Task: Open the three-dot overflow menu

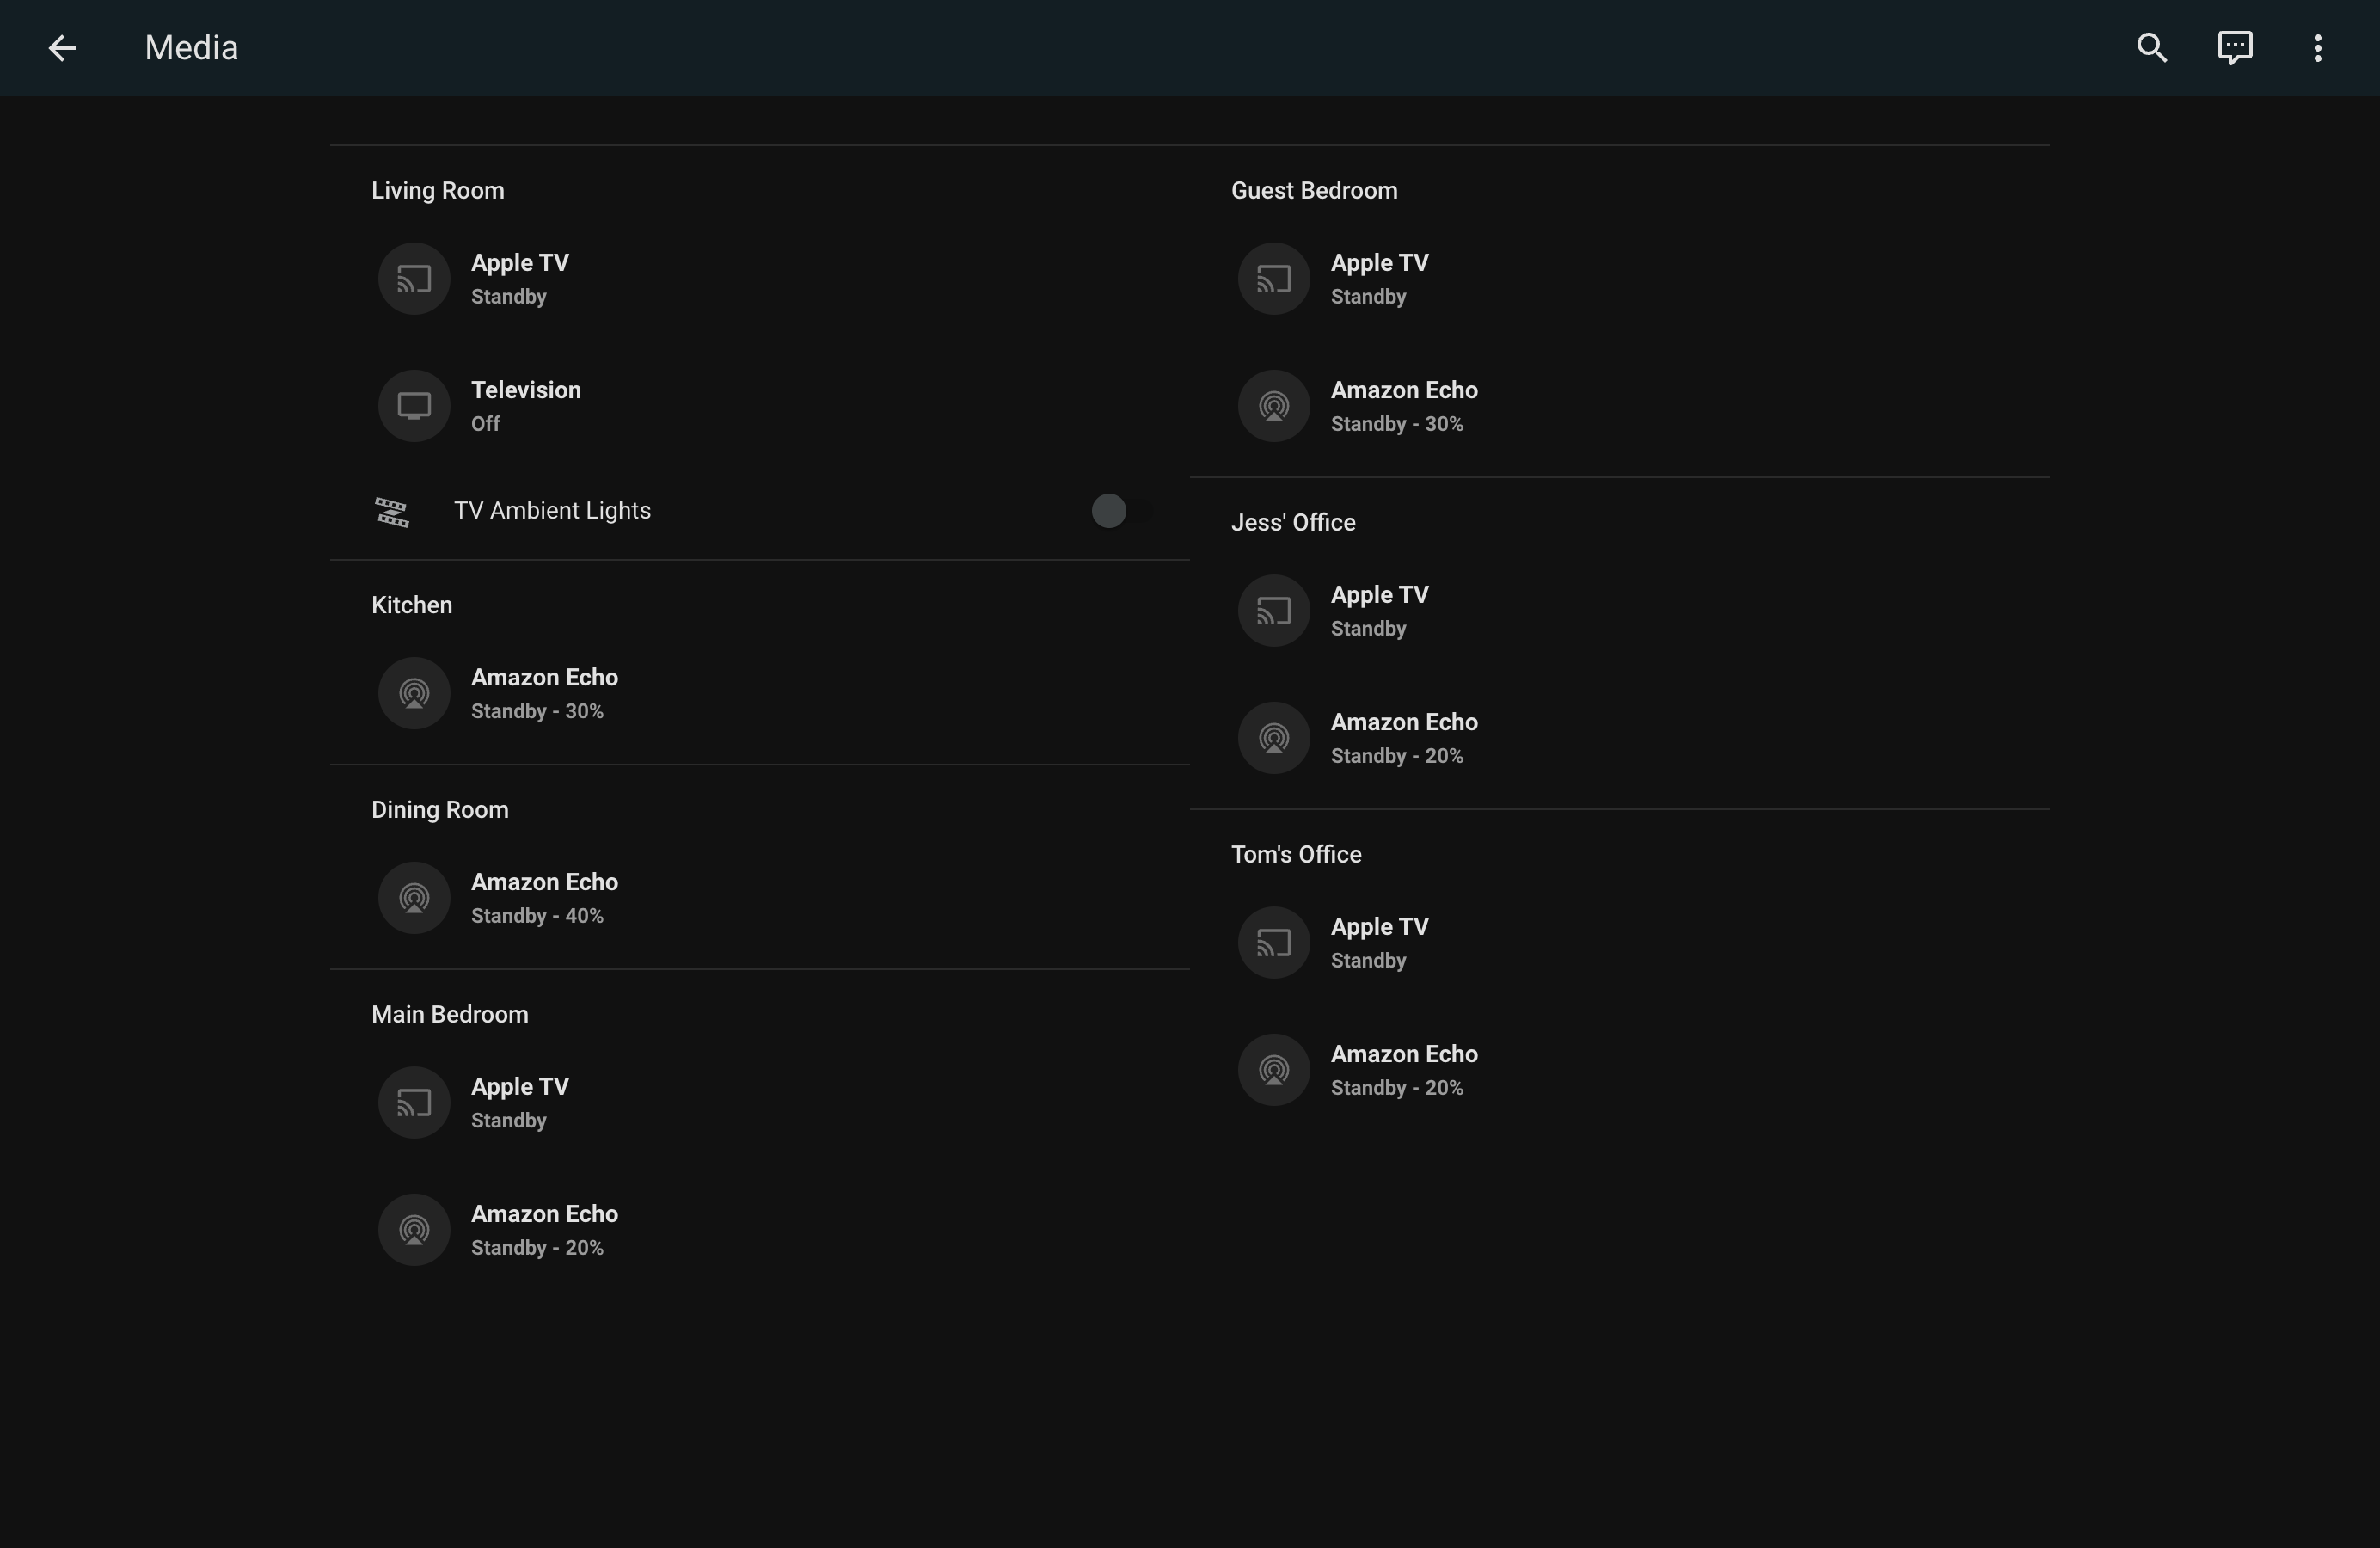Action: [2317, 48]
